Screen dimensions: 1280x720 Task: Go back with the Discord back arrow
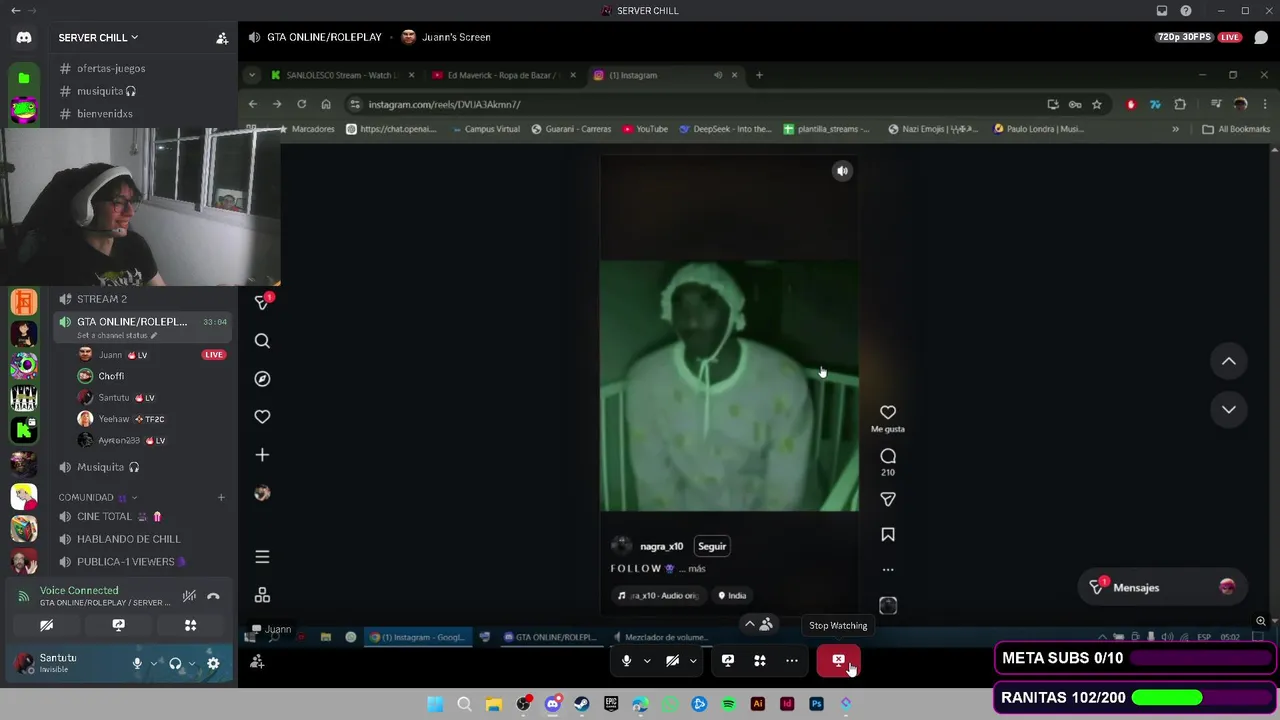click(15, 11)
